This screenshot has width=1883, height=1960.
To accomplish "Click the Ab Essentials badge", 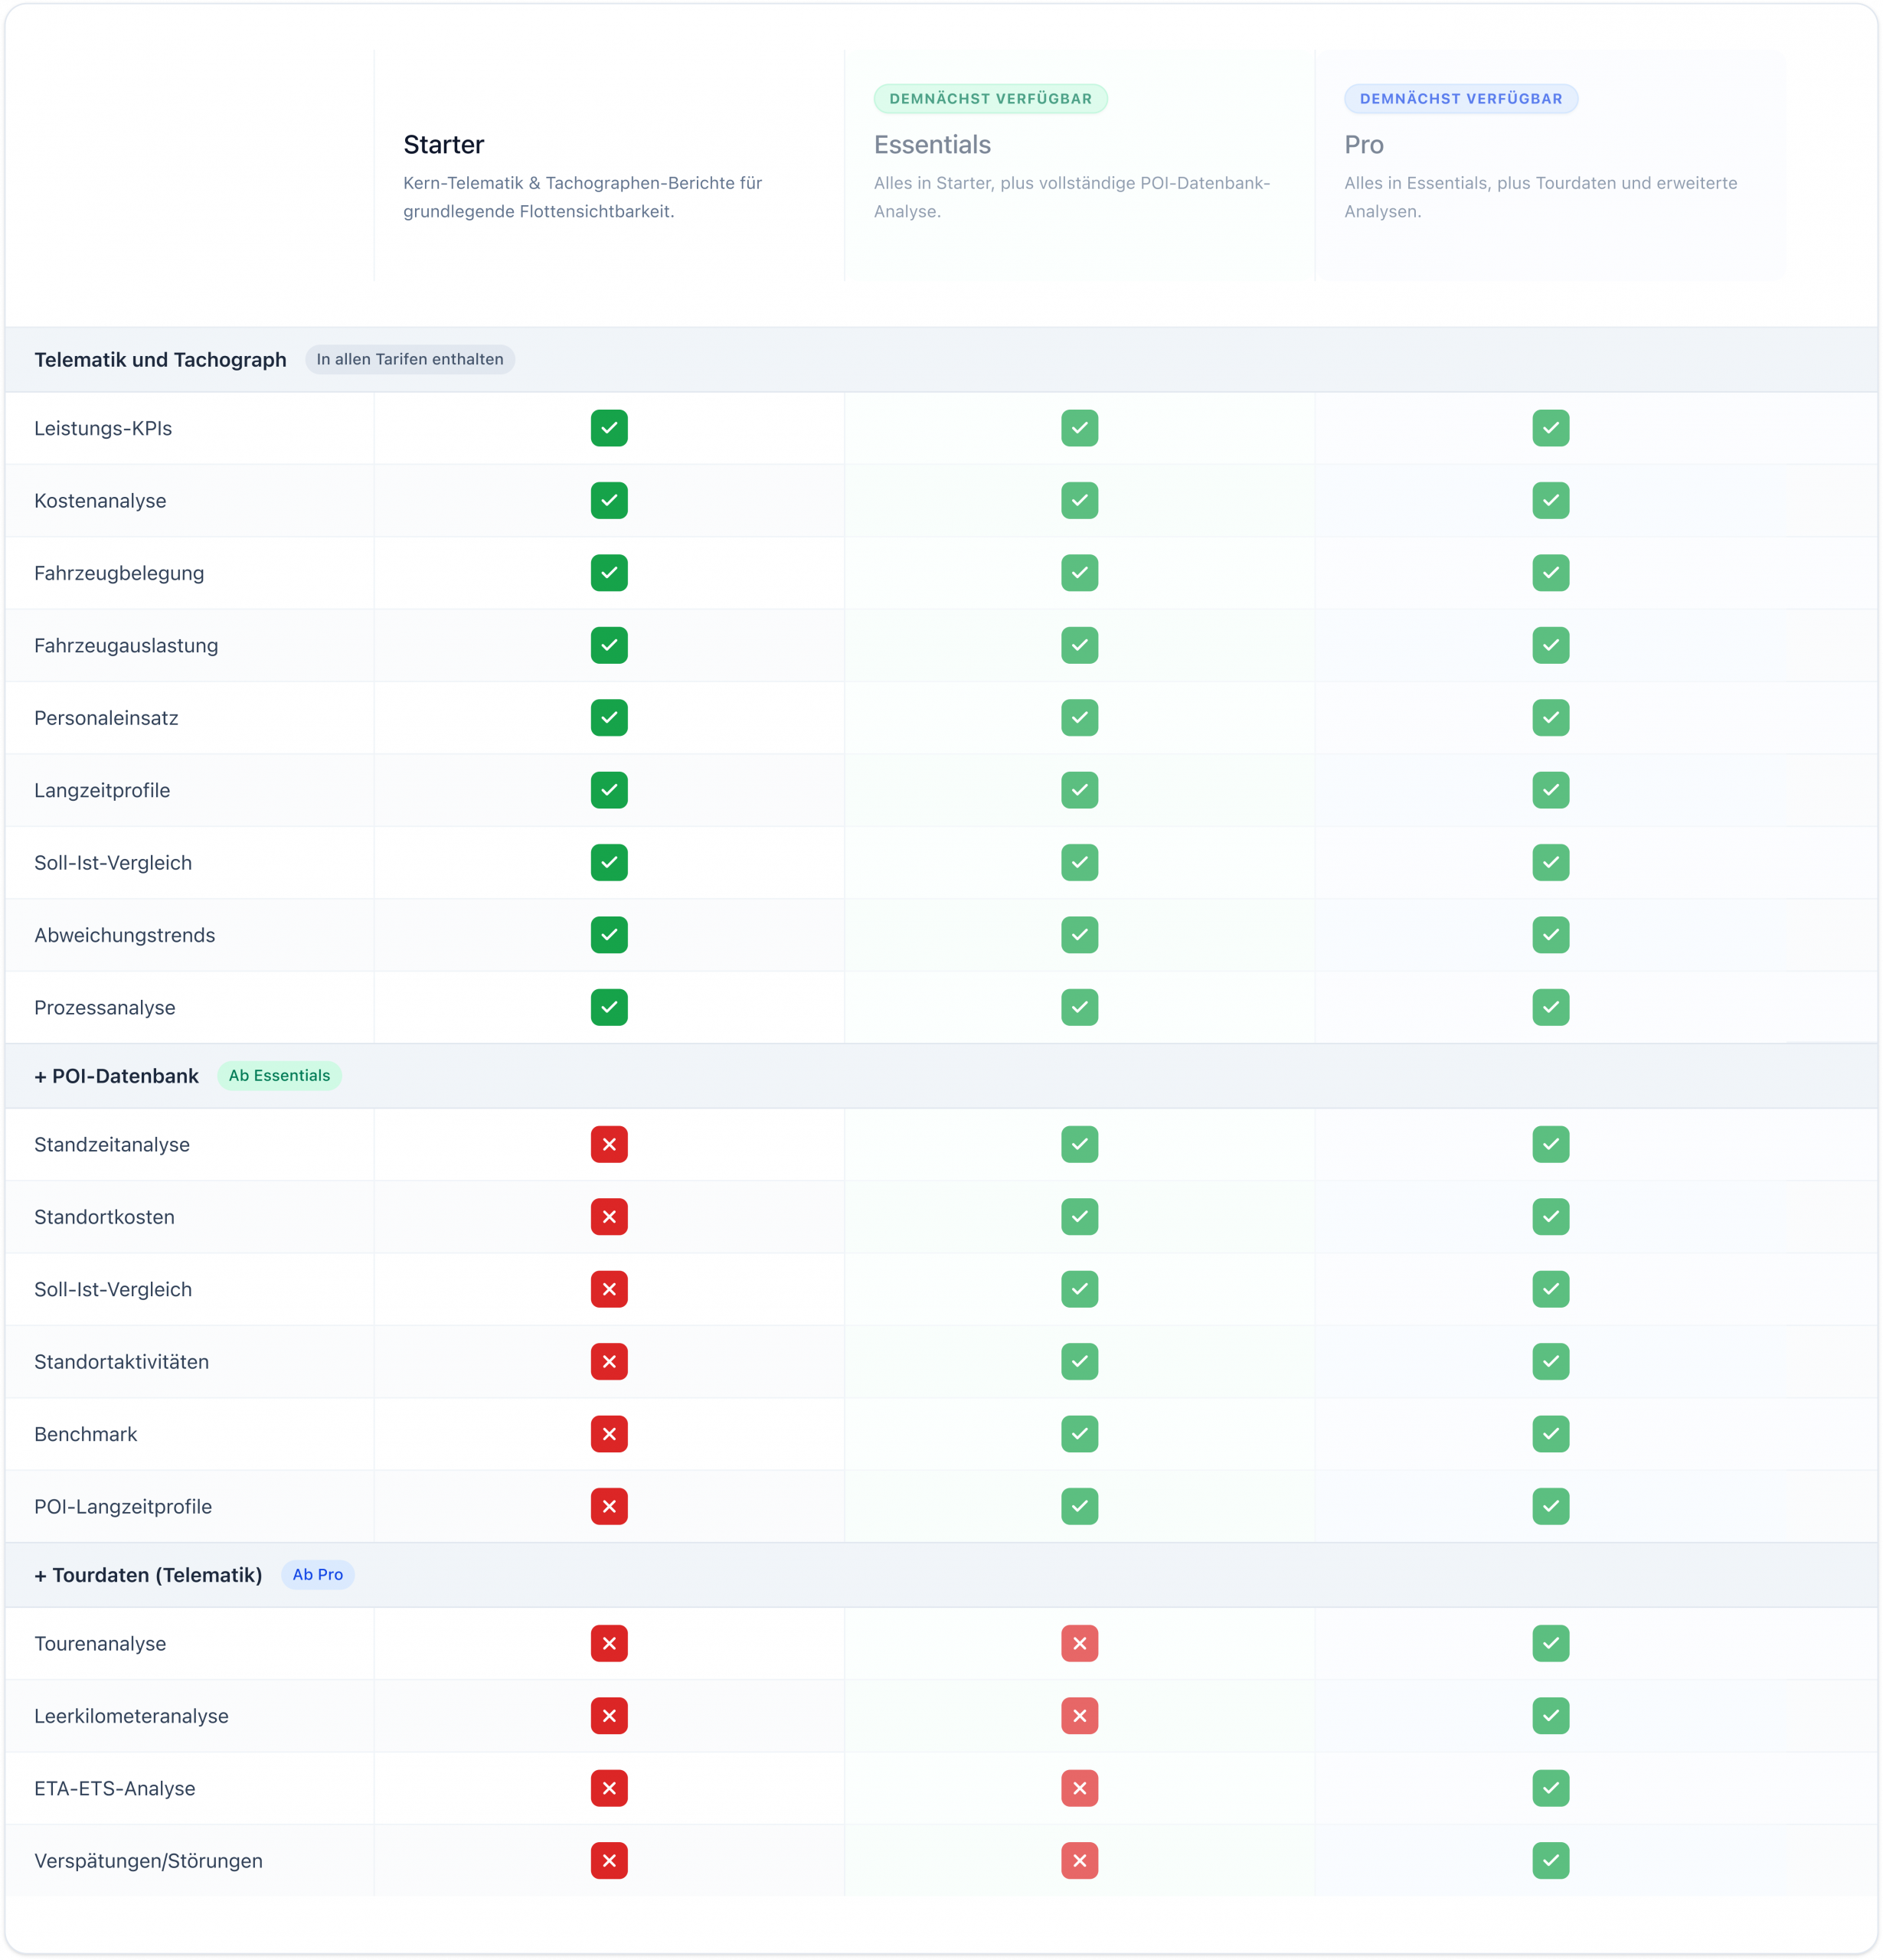I will [x=279, y=1075].
